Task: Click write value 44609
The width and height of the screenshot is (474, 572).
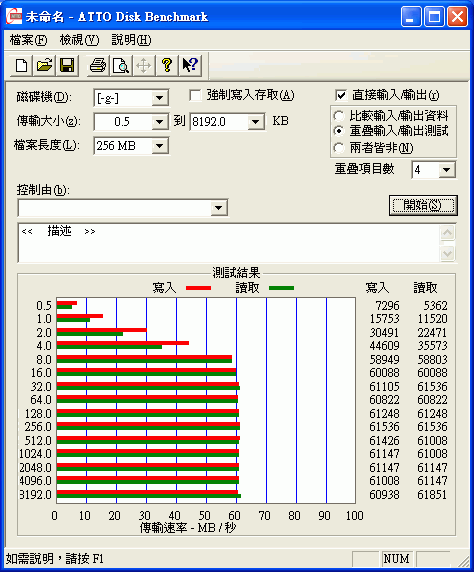Action: (x=385, y=345)
